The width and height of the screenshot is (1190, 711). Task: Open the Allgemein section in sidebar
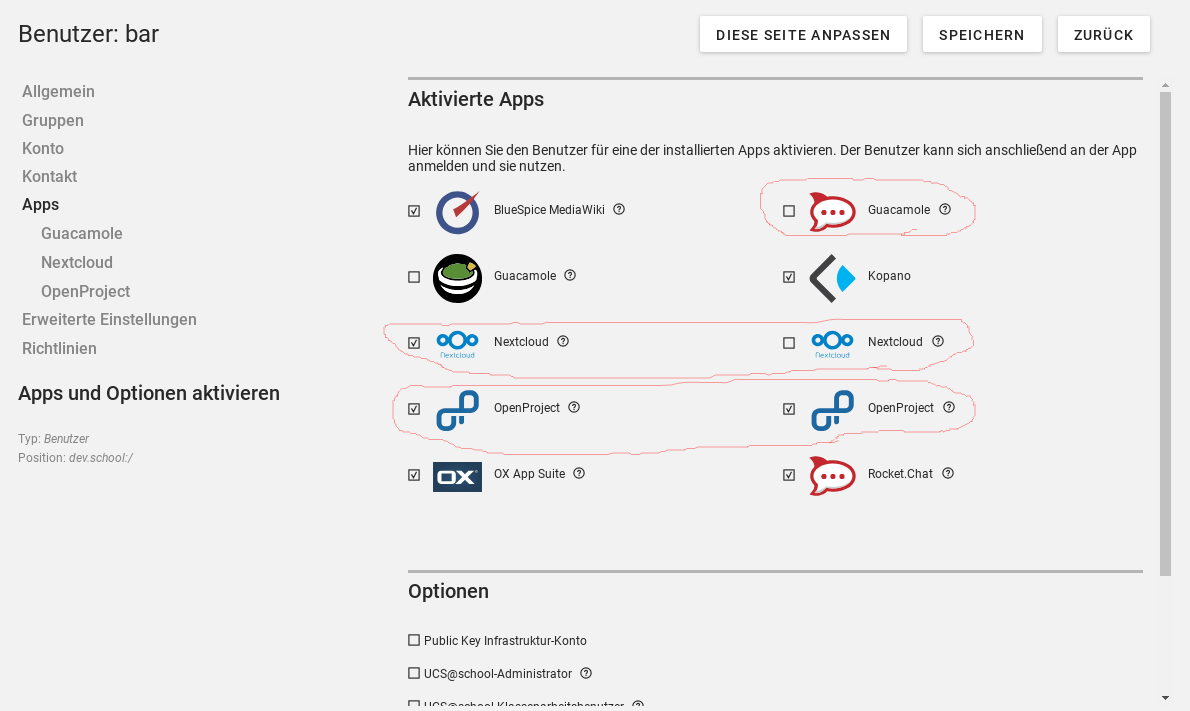58,91
